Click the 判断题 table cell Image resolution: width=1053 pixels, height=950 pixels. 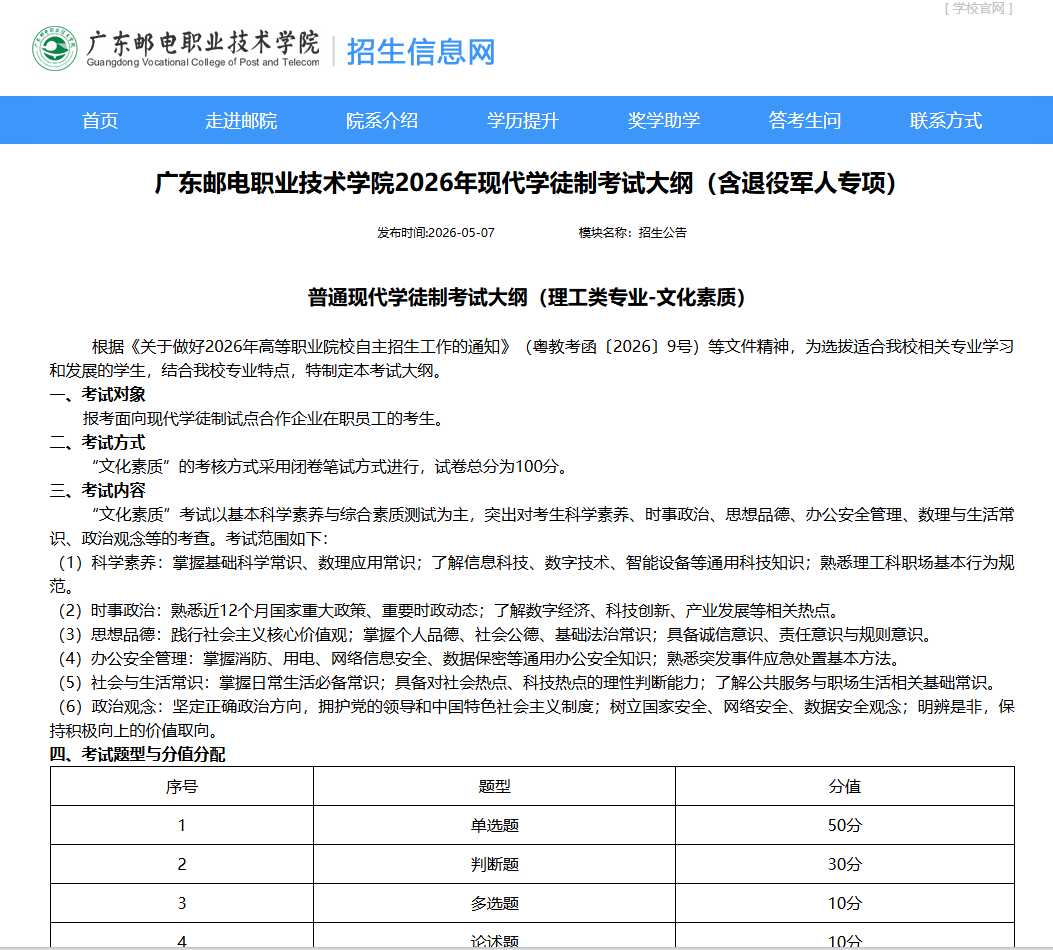coord(494,864)
